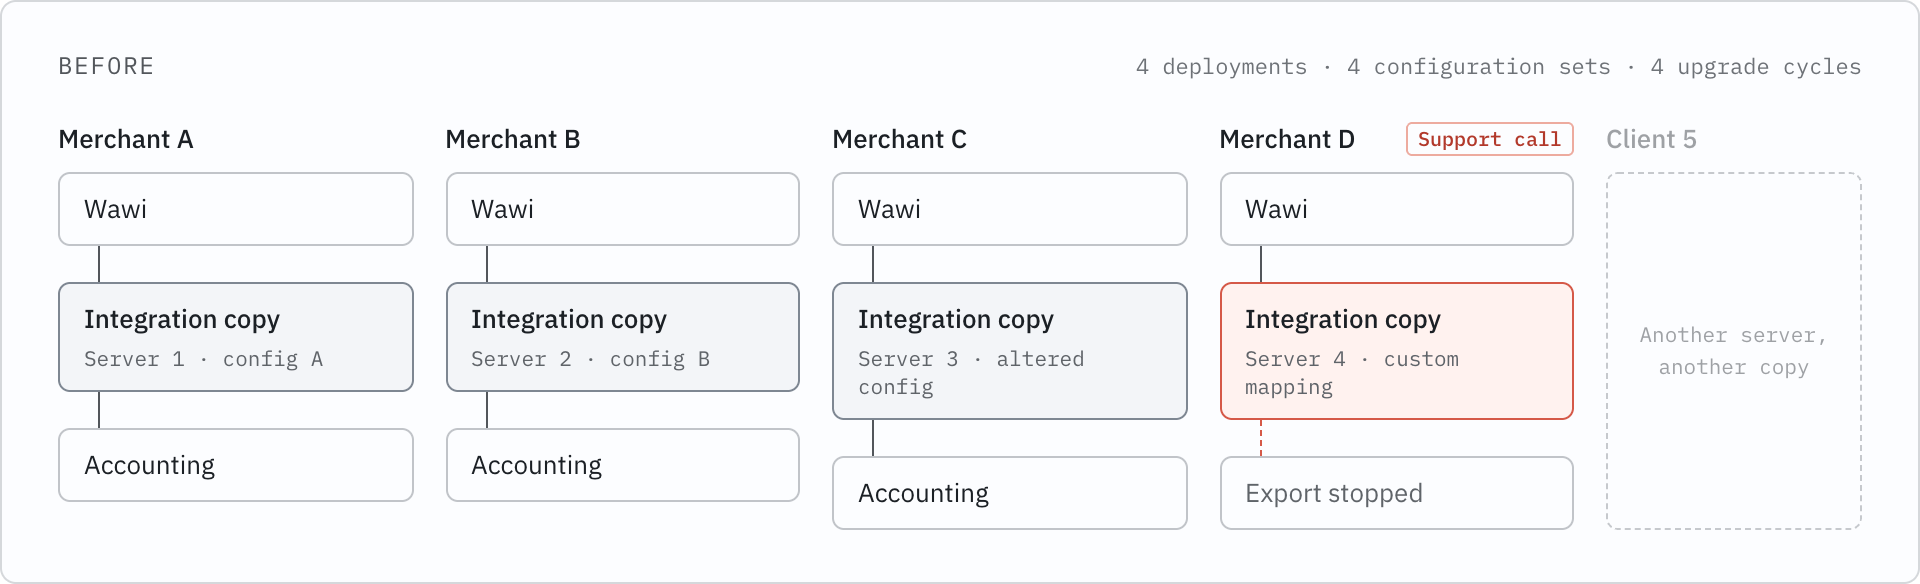Click 'Server 2 · config B' text

click(591, 359)
